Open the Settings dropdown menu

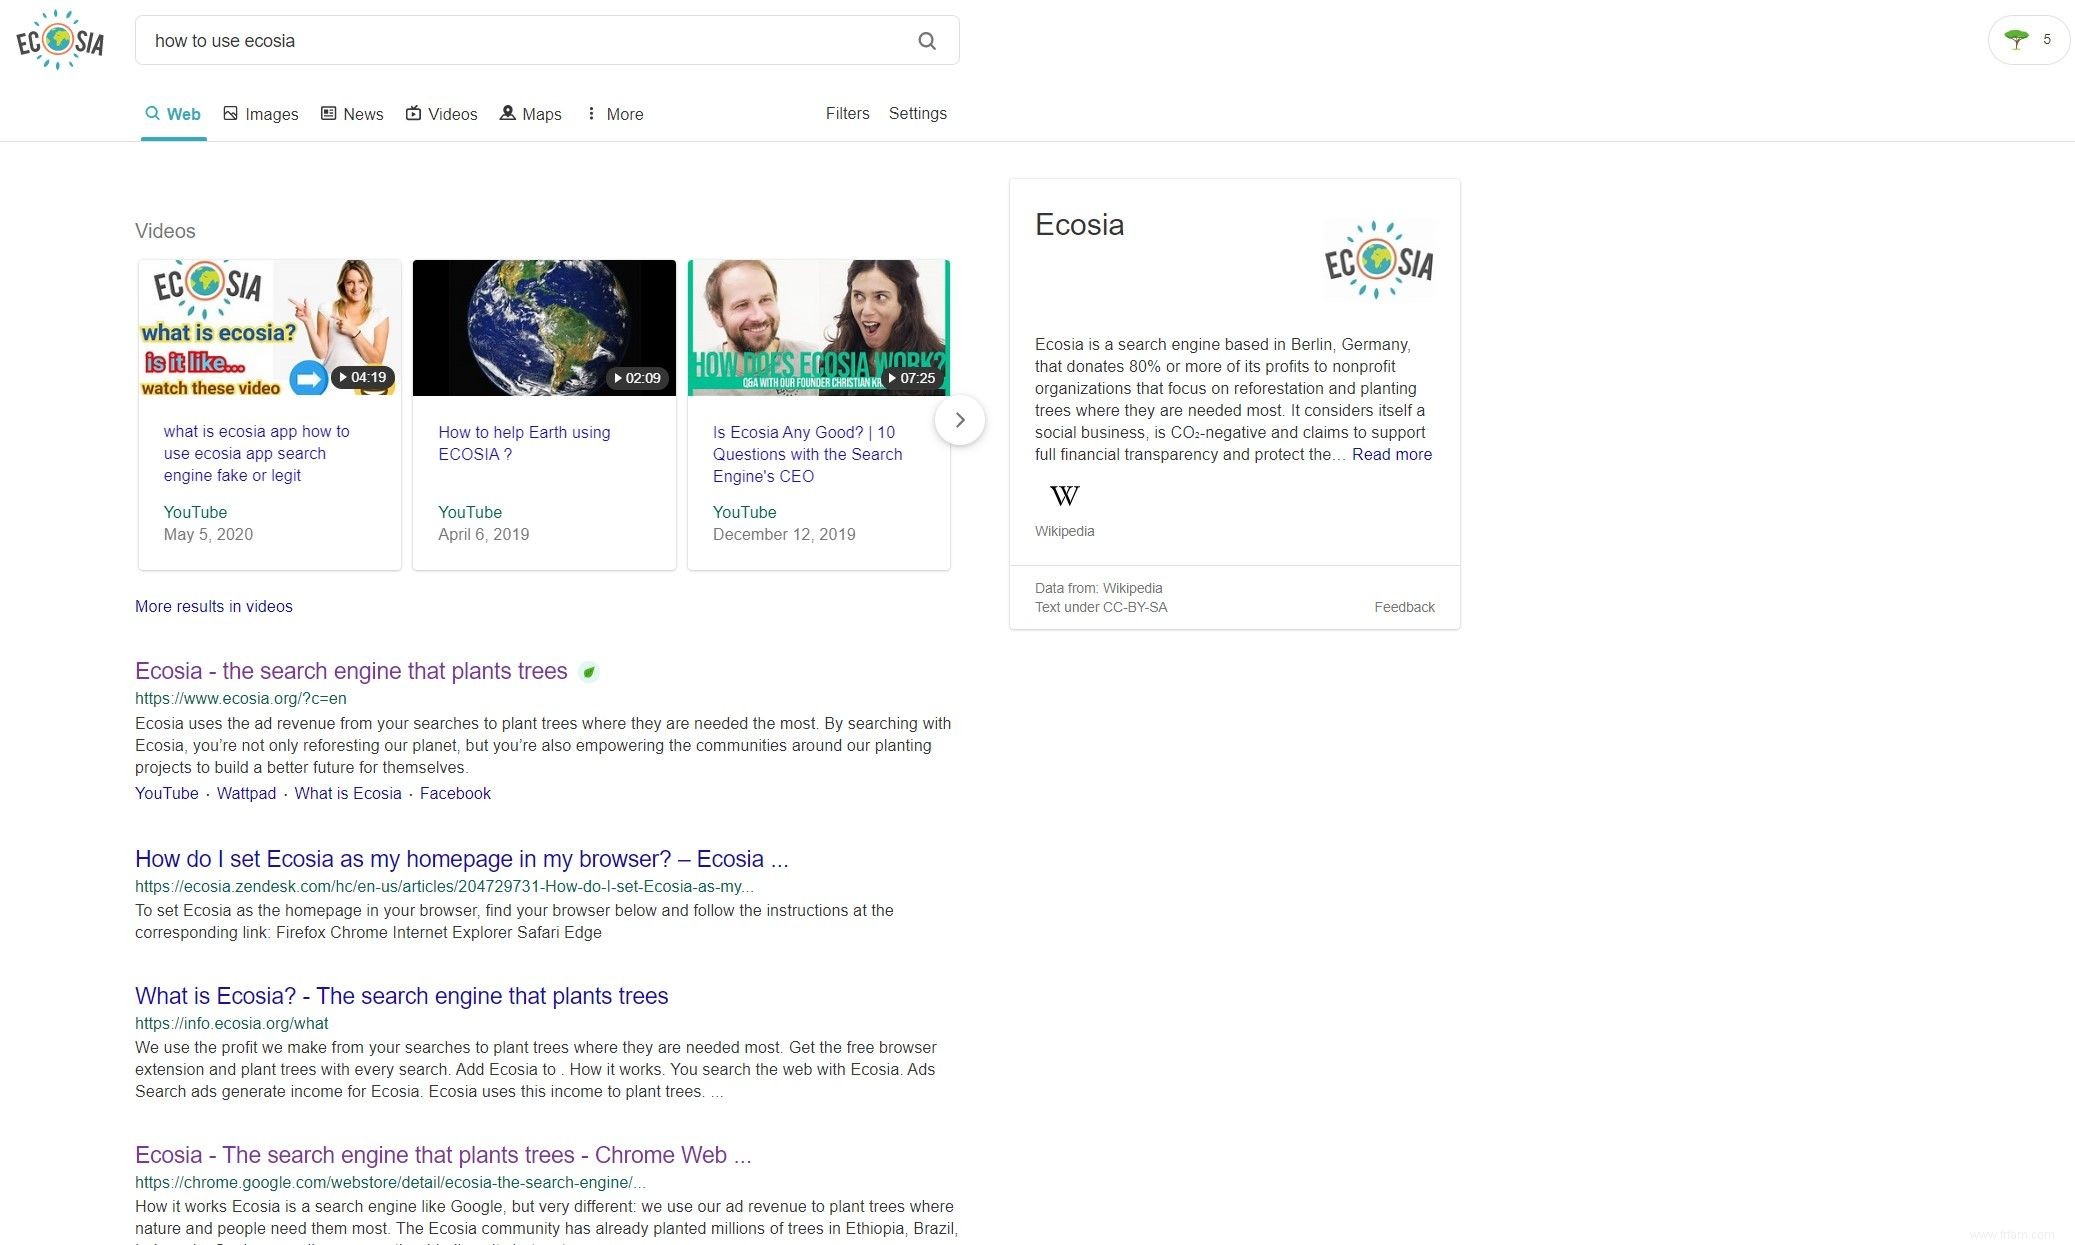pos(917,113)
